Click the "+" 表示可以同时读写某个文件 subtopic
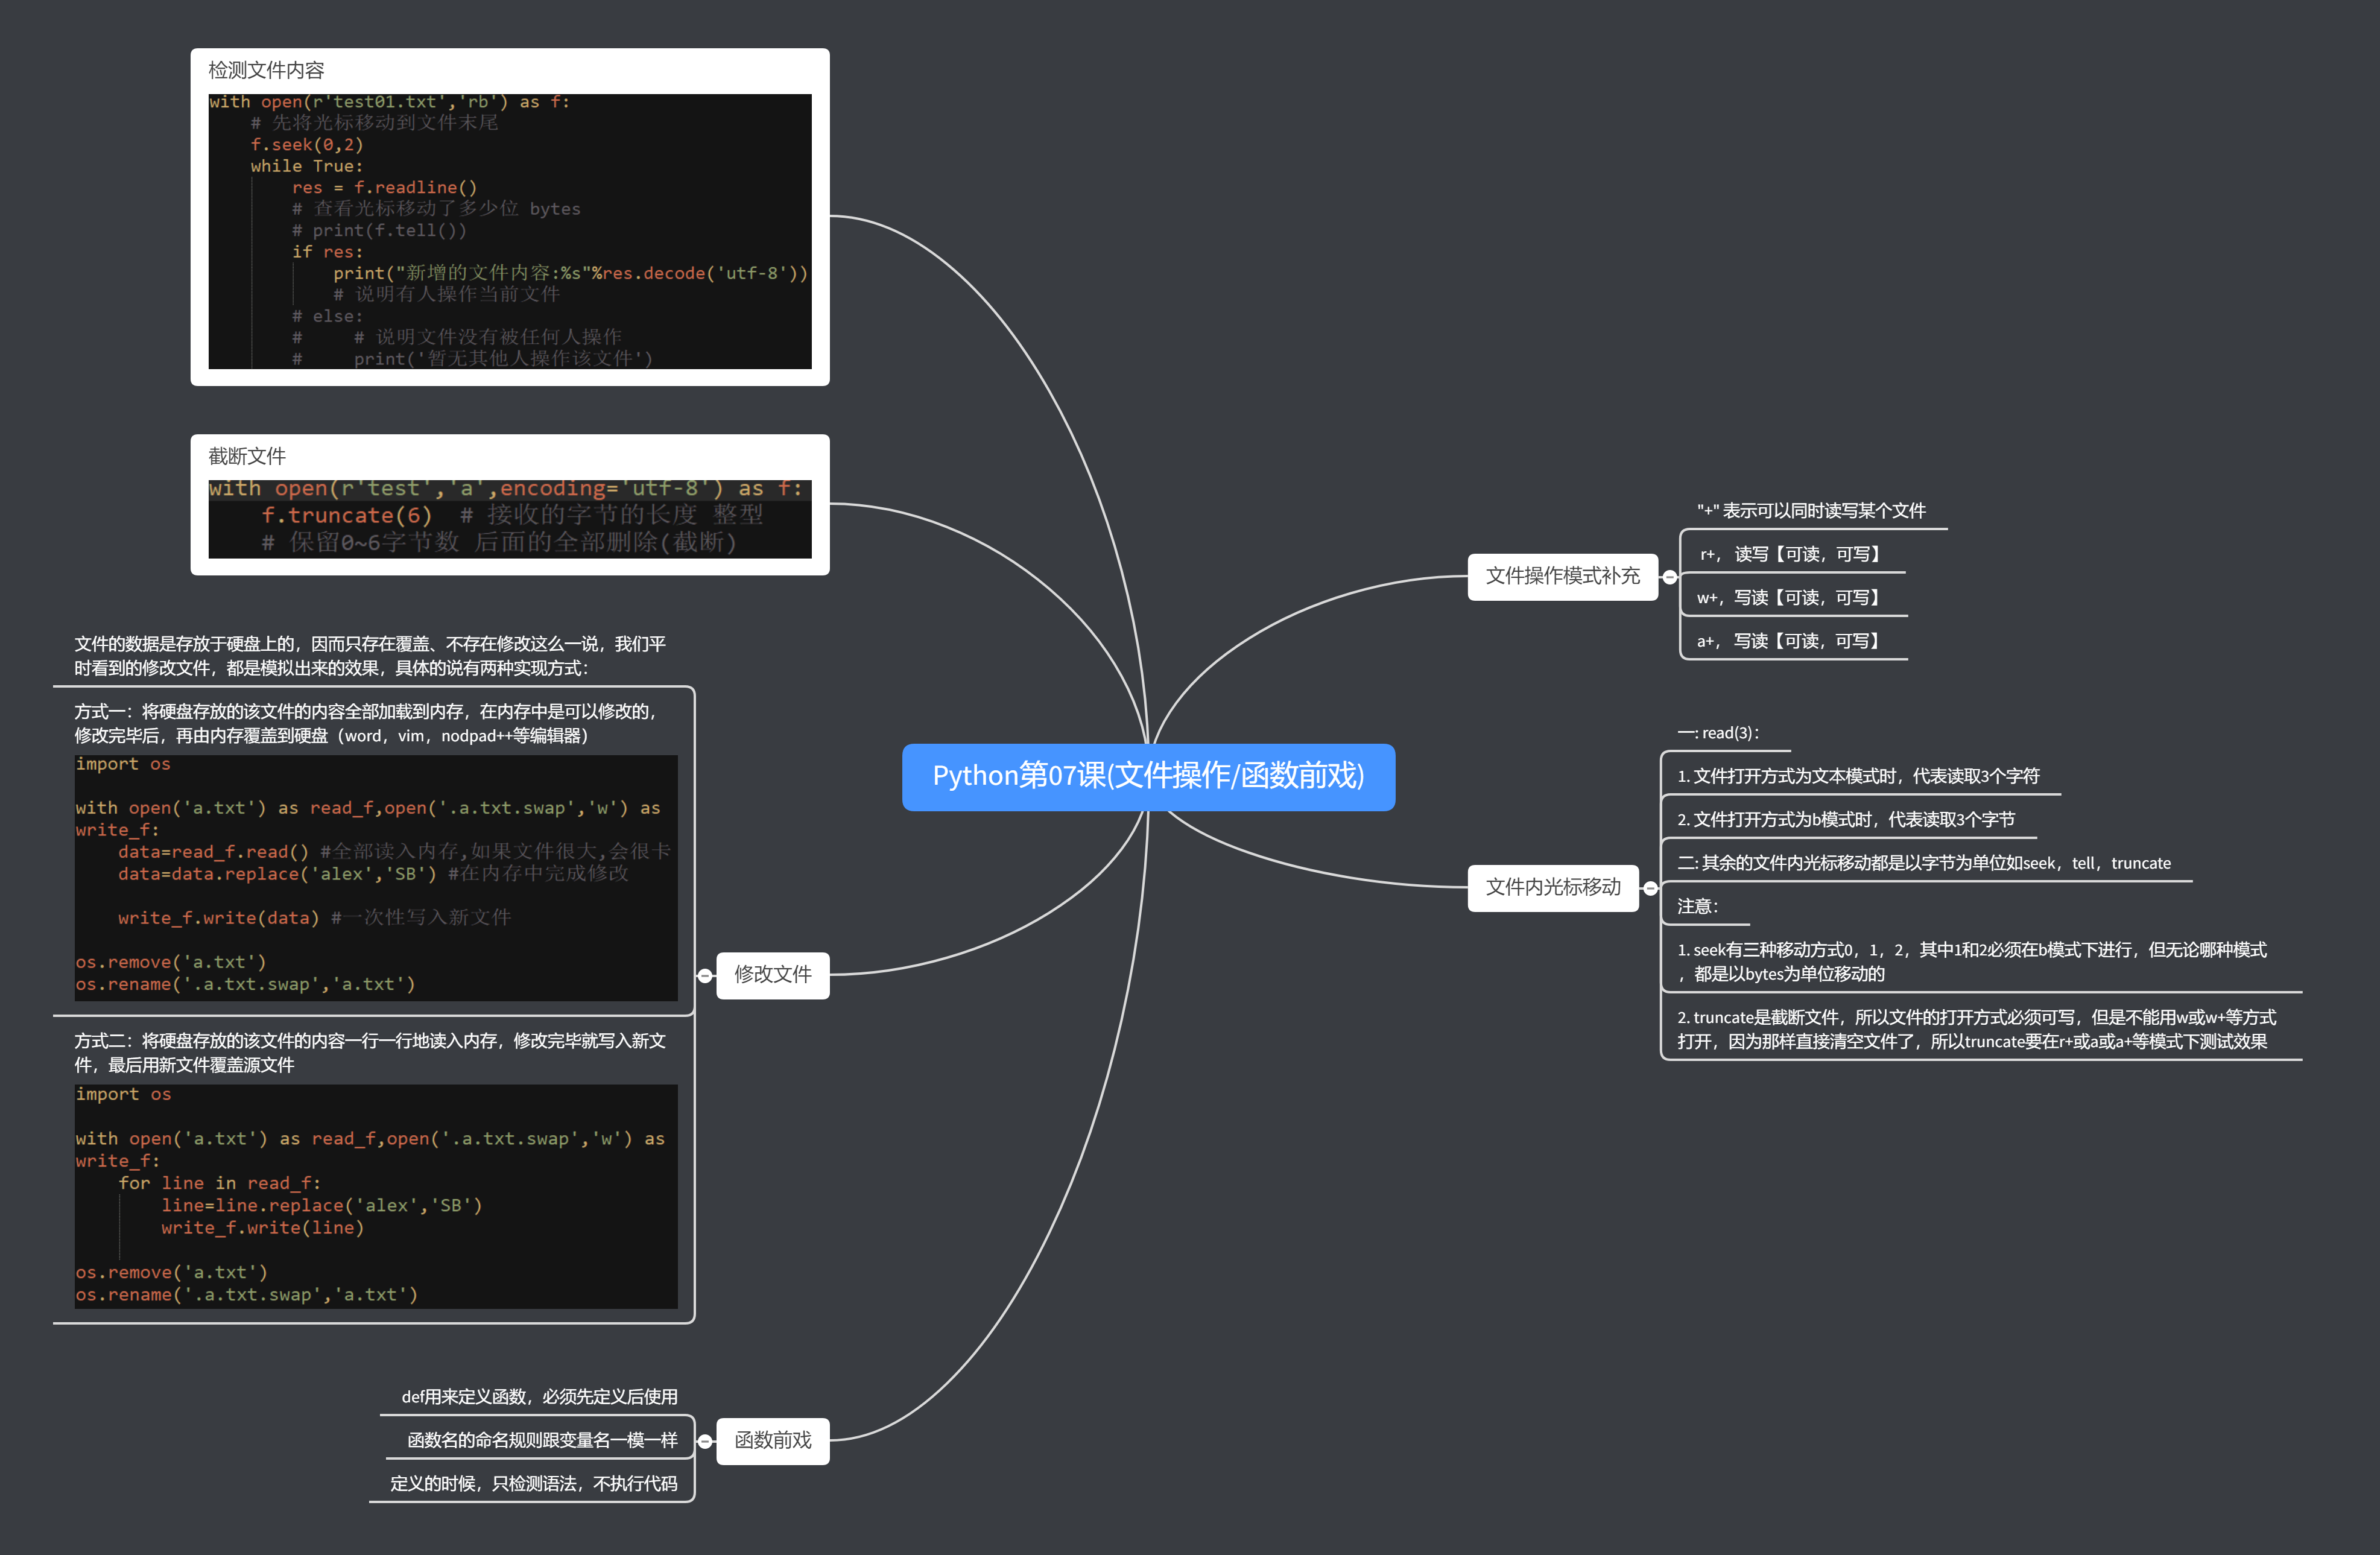 tap(1811, 511)
